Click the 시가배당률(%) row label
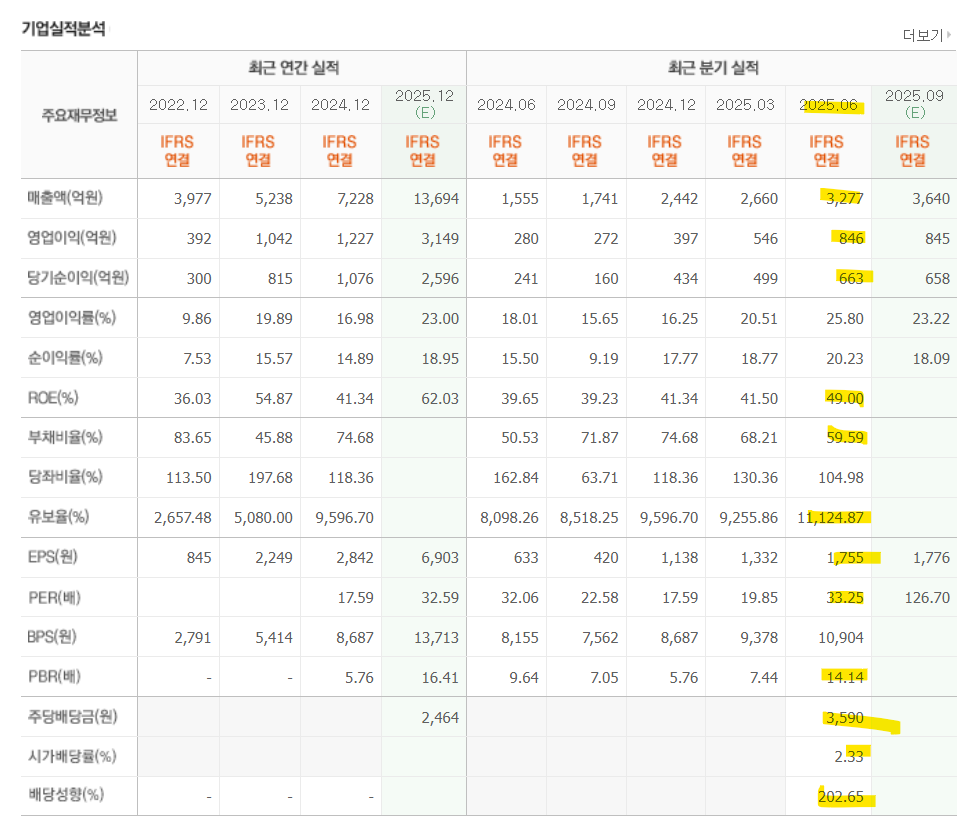 click(72, 756)
